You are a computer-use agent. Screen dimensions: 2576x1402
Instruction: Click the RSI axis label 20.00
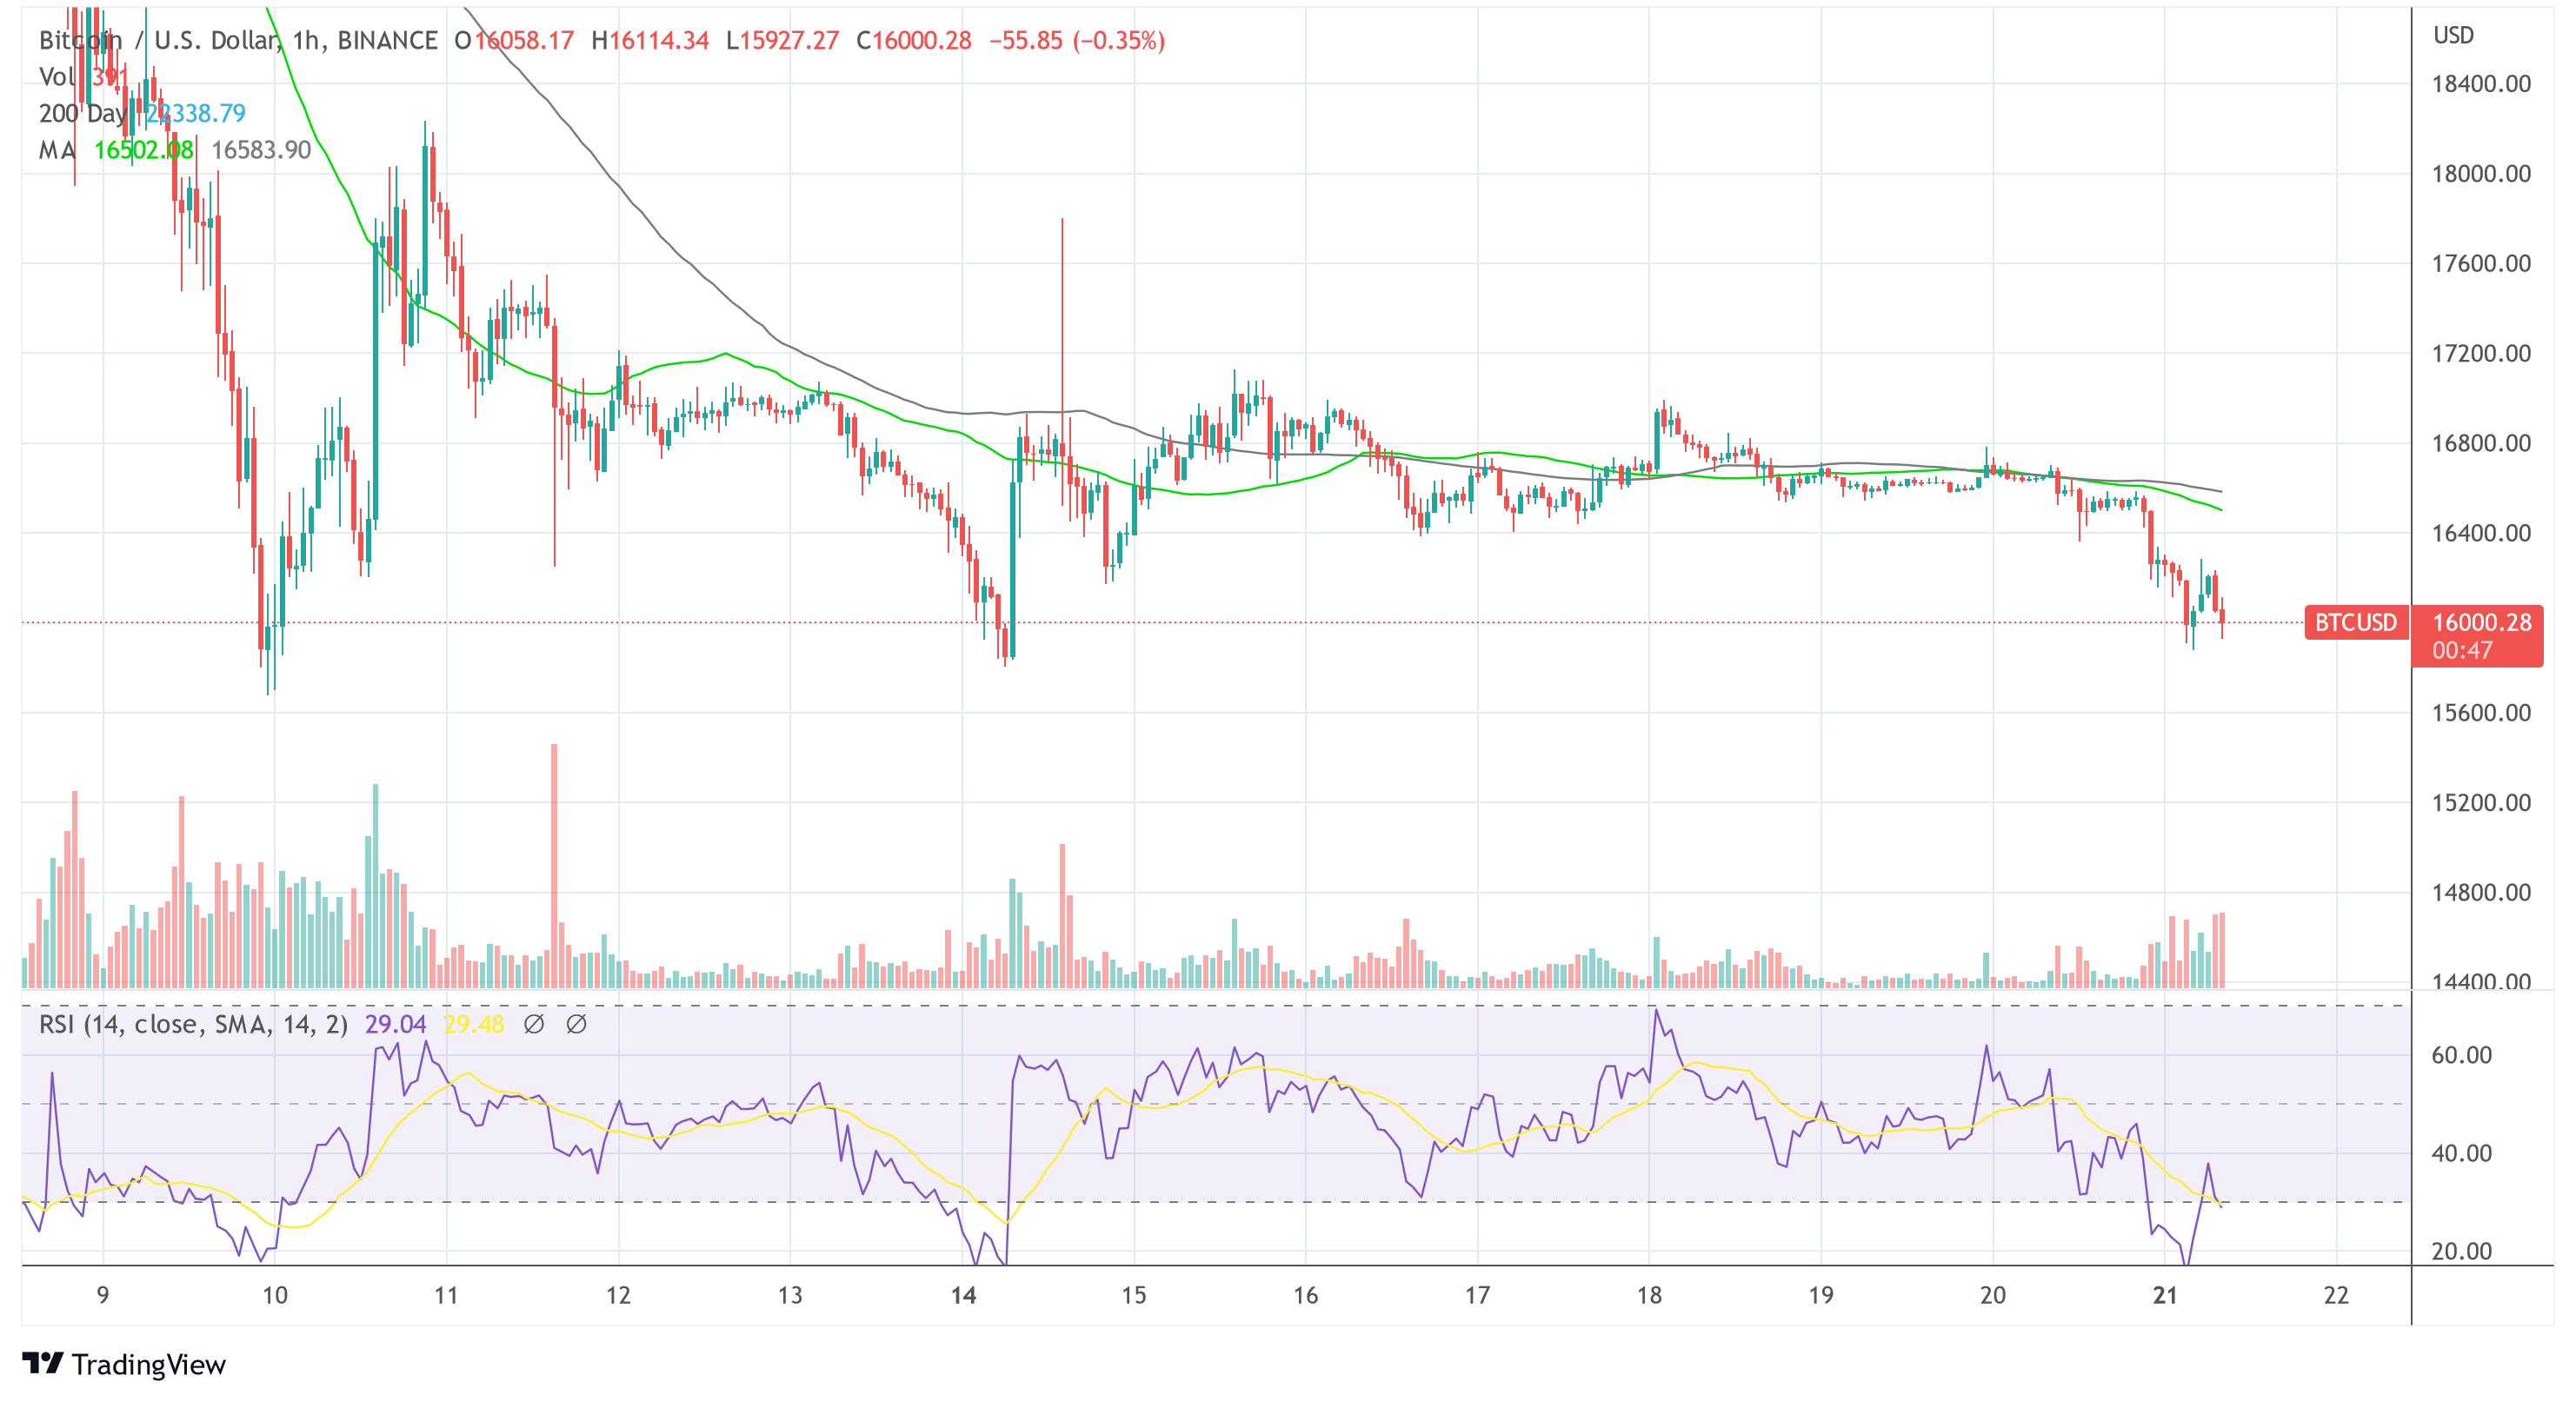[2461, 1251]
